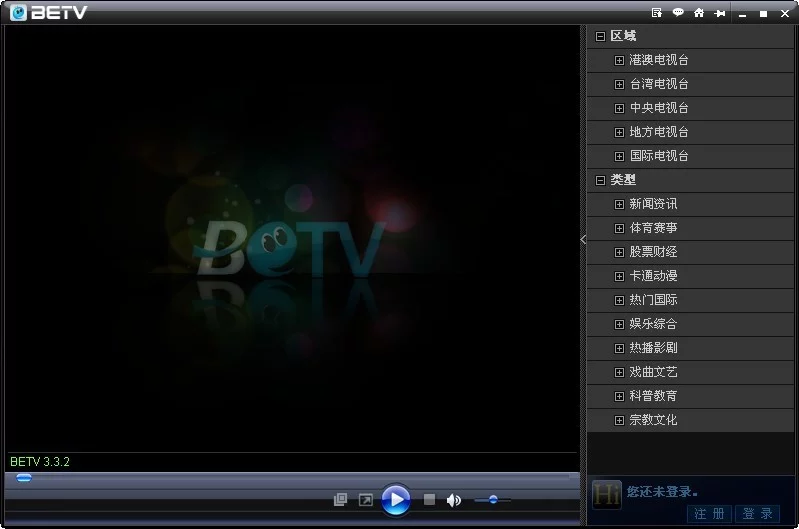Switch to mini window mode icon
This screenshot has height=529, width=799.
pyautogui.click(x=340, y=499)
